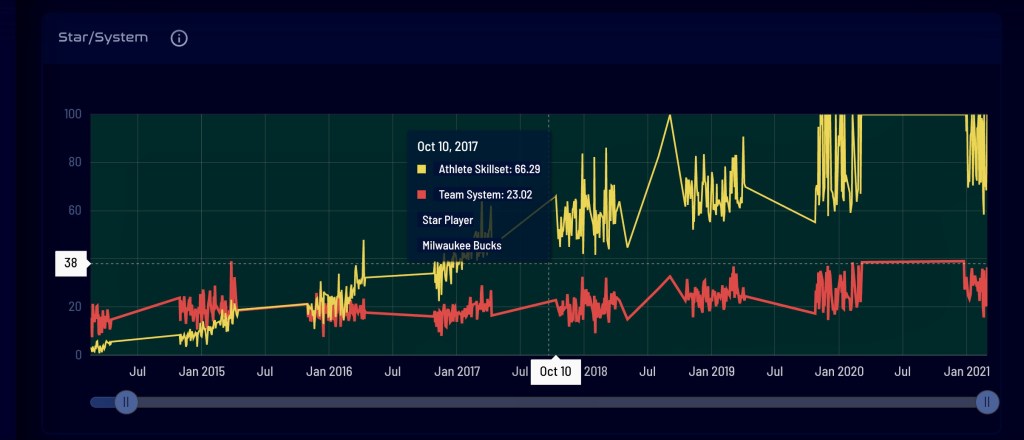Click the left range slider handle
The image size is (1024, 440).
coord(126,402)
